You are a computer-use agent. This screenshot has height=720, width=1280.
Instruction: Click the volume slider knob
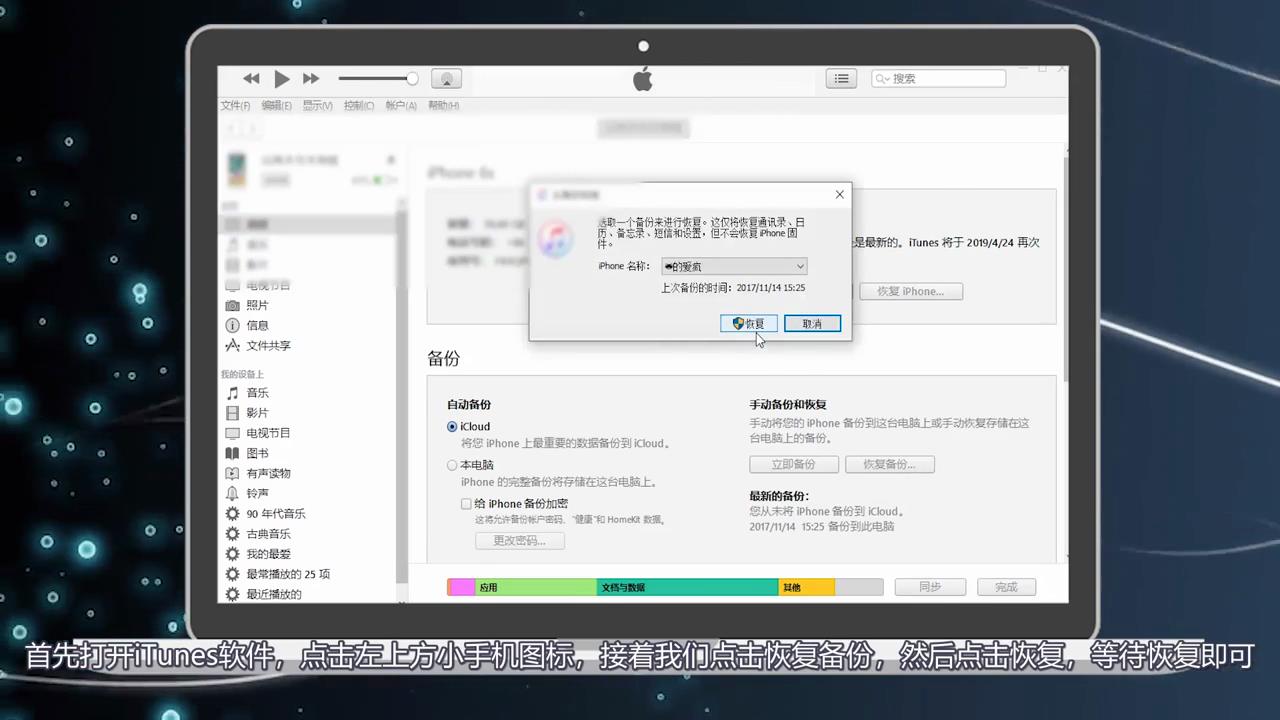point(412,78)
